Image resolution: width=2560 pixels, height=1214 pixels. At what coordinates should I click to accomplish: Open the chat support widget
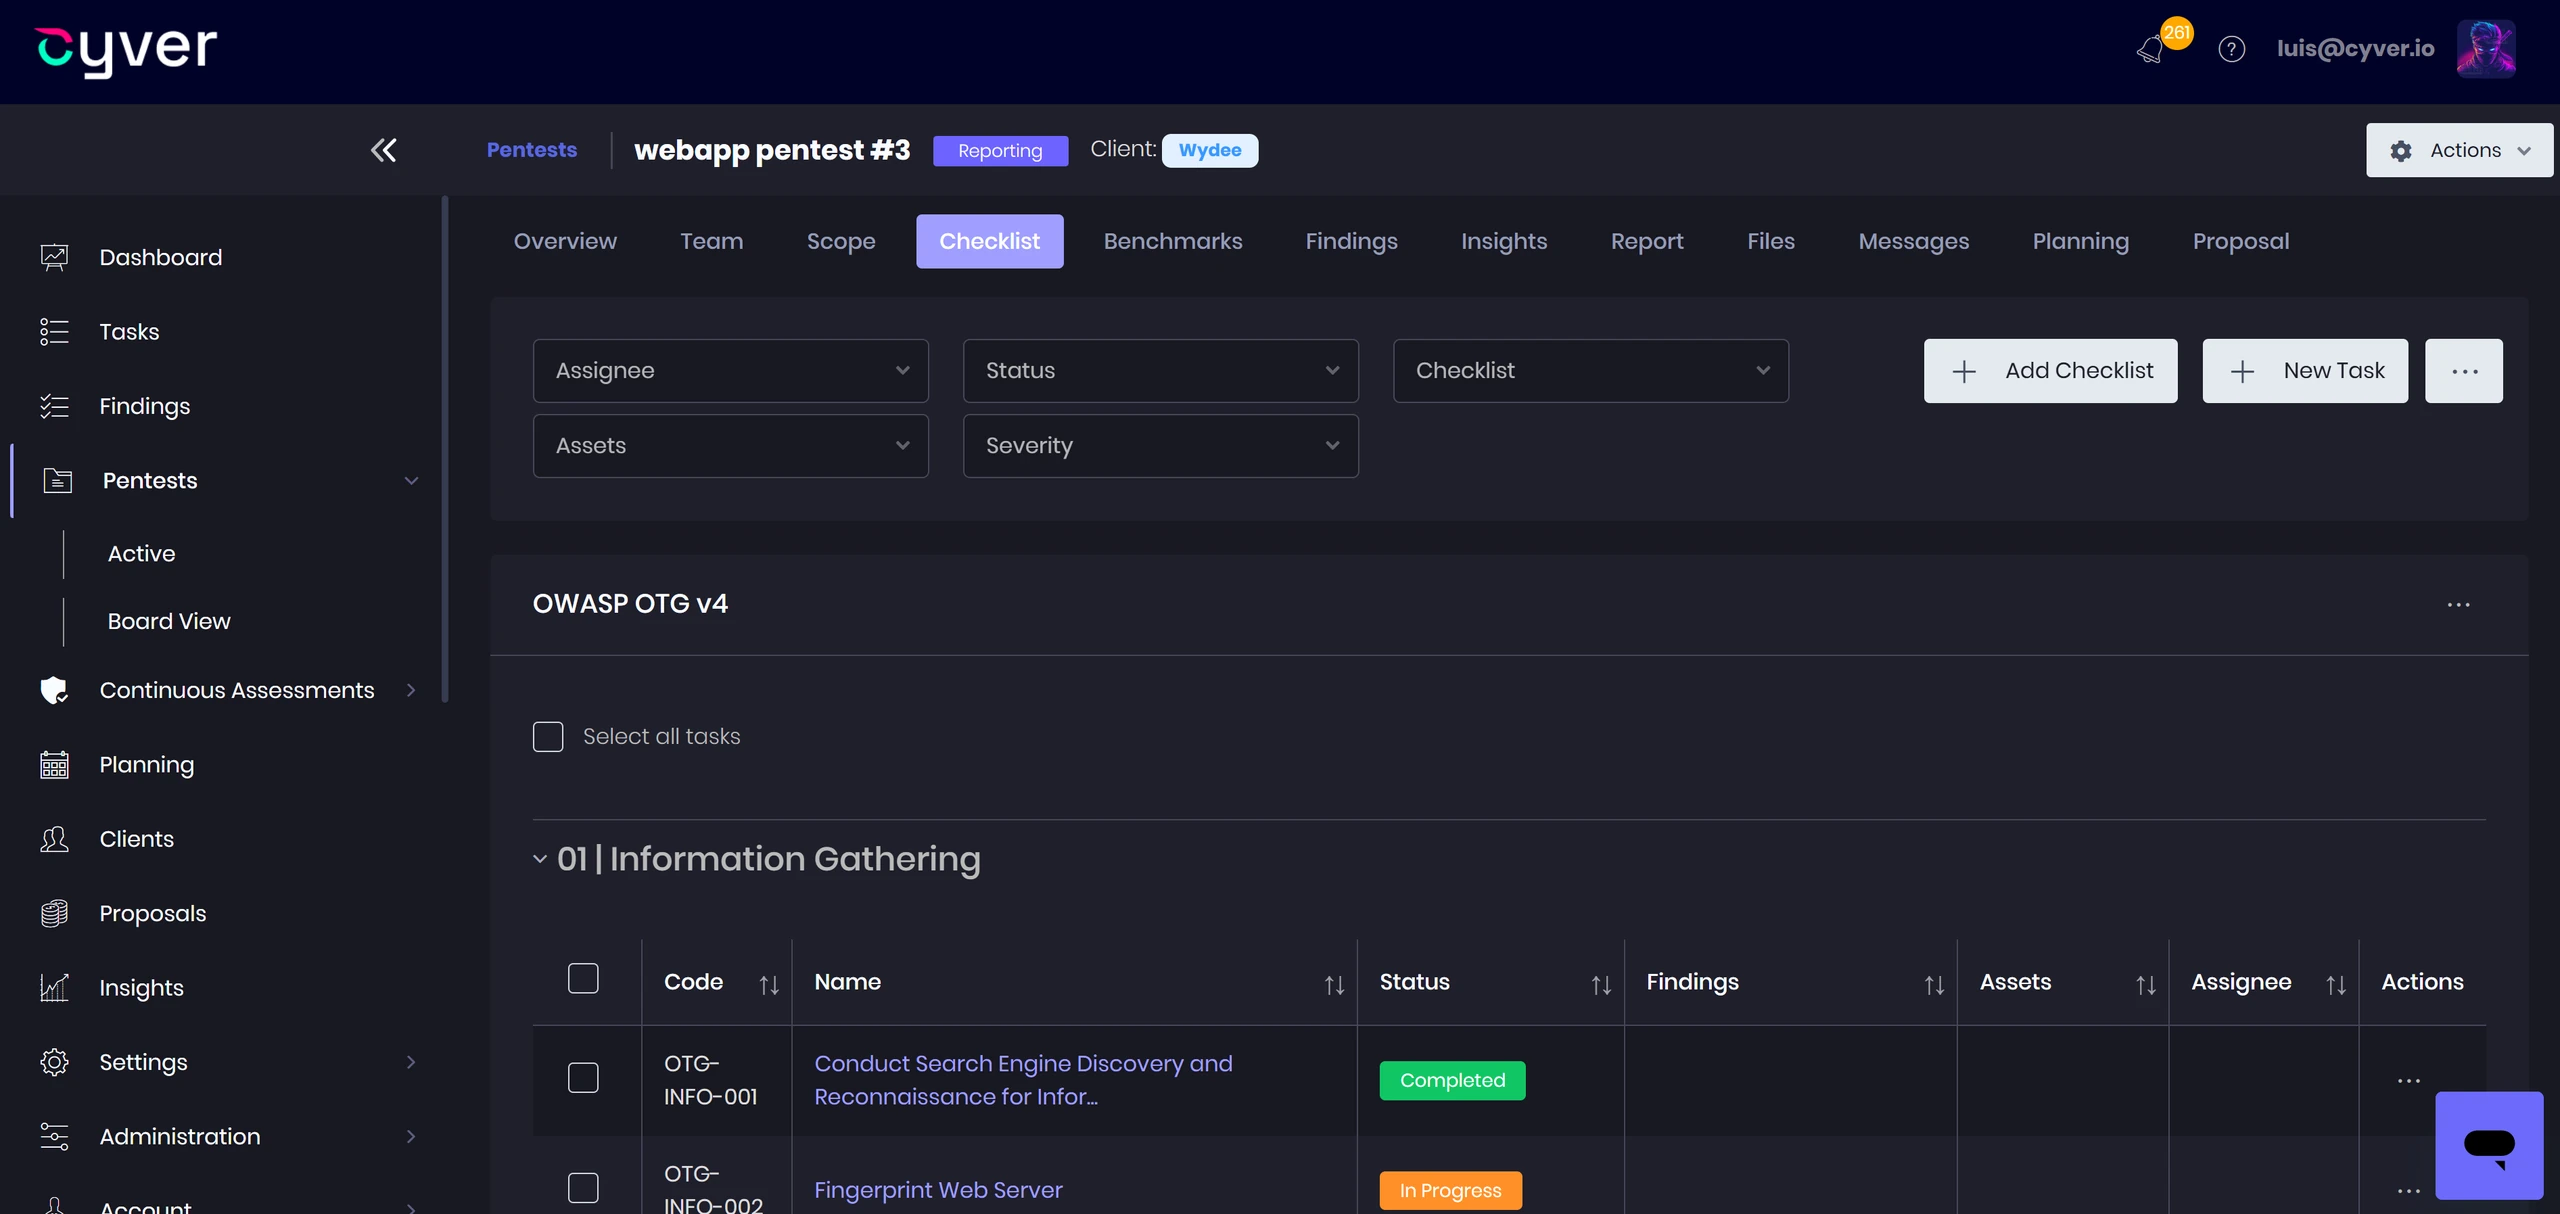(2489, 1145)
